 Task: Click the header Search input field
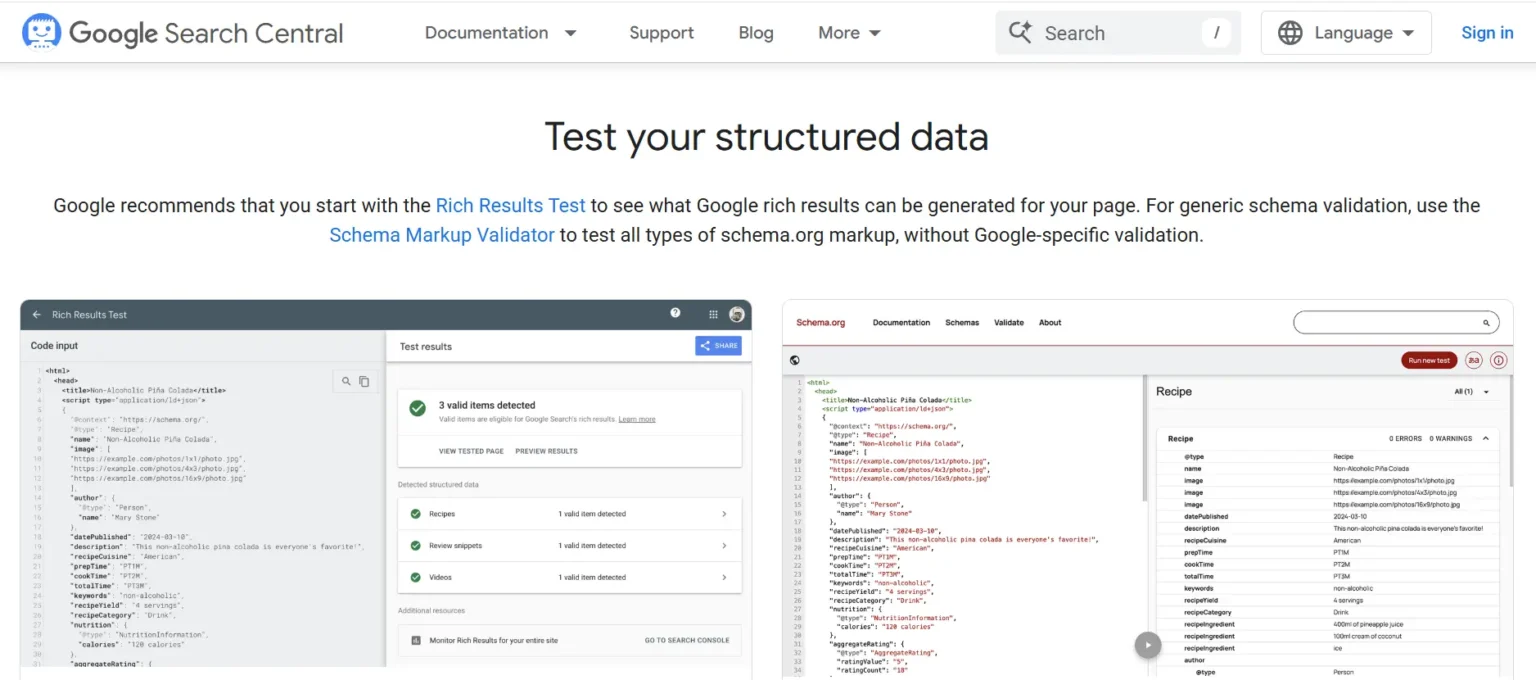[1110, 32]
